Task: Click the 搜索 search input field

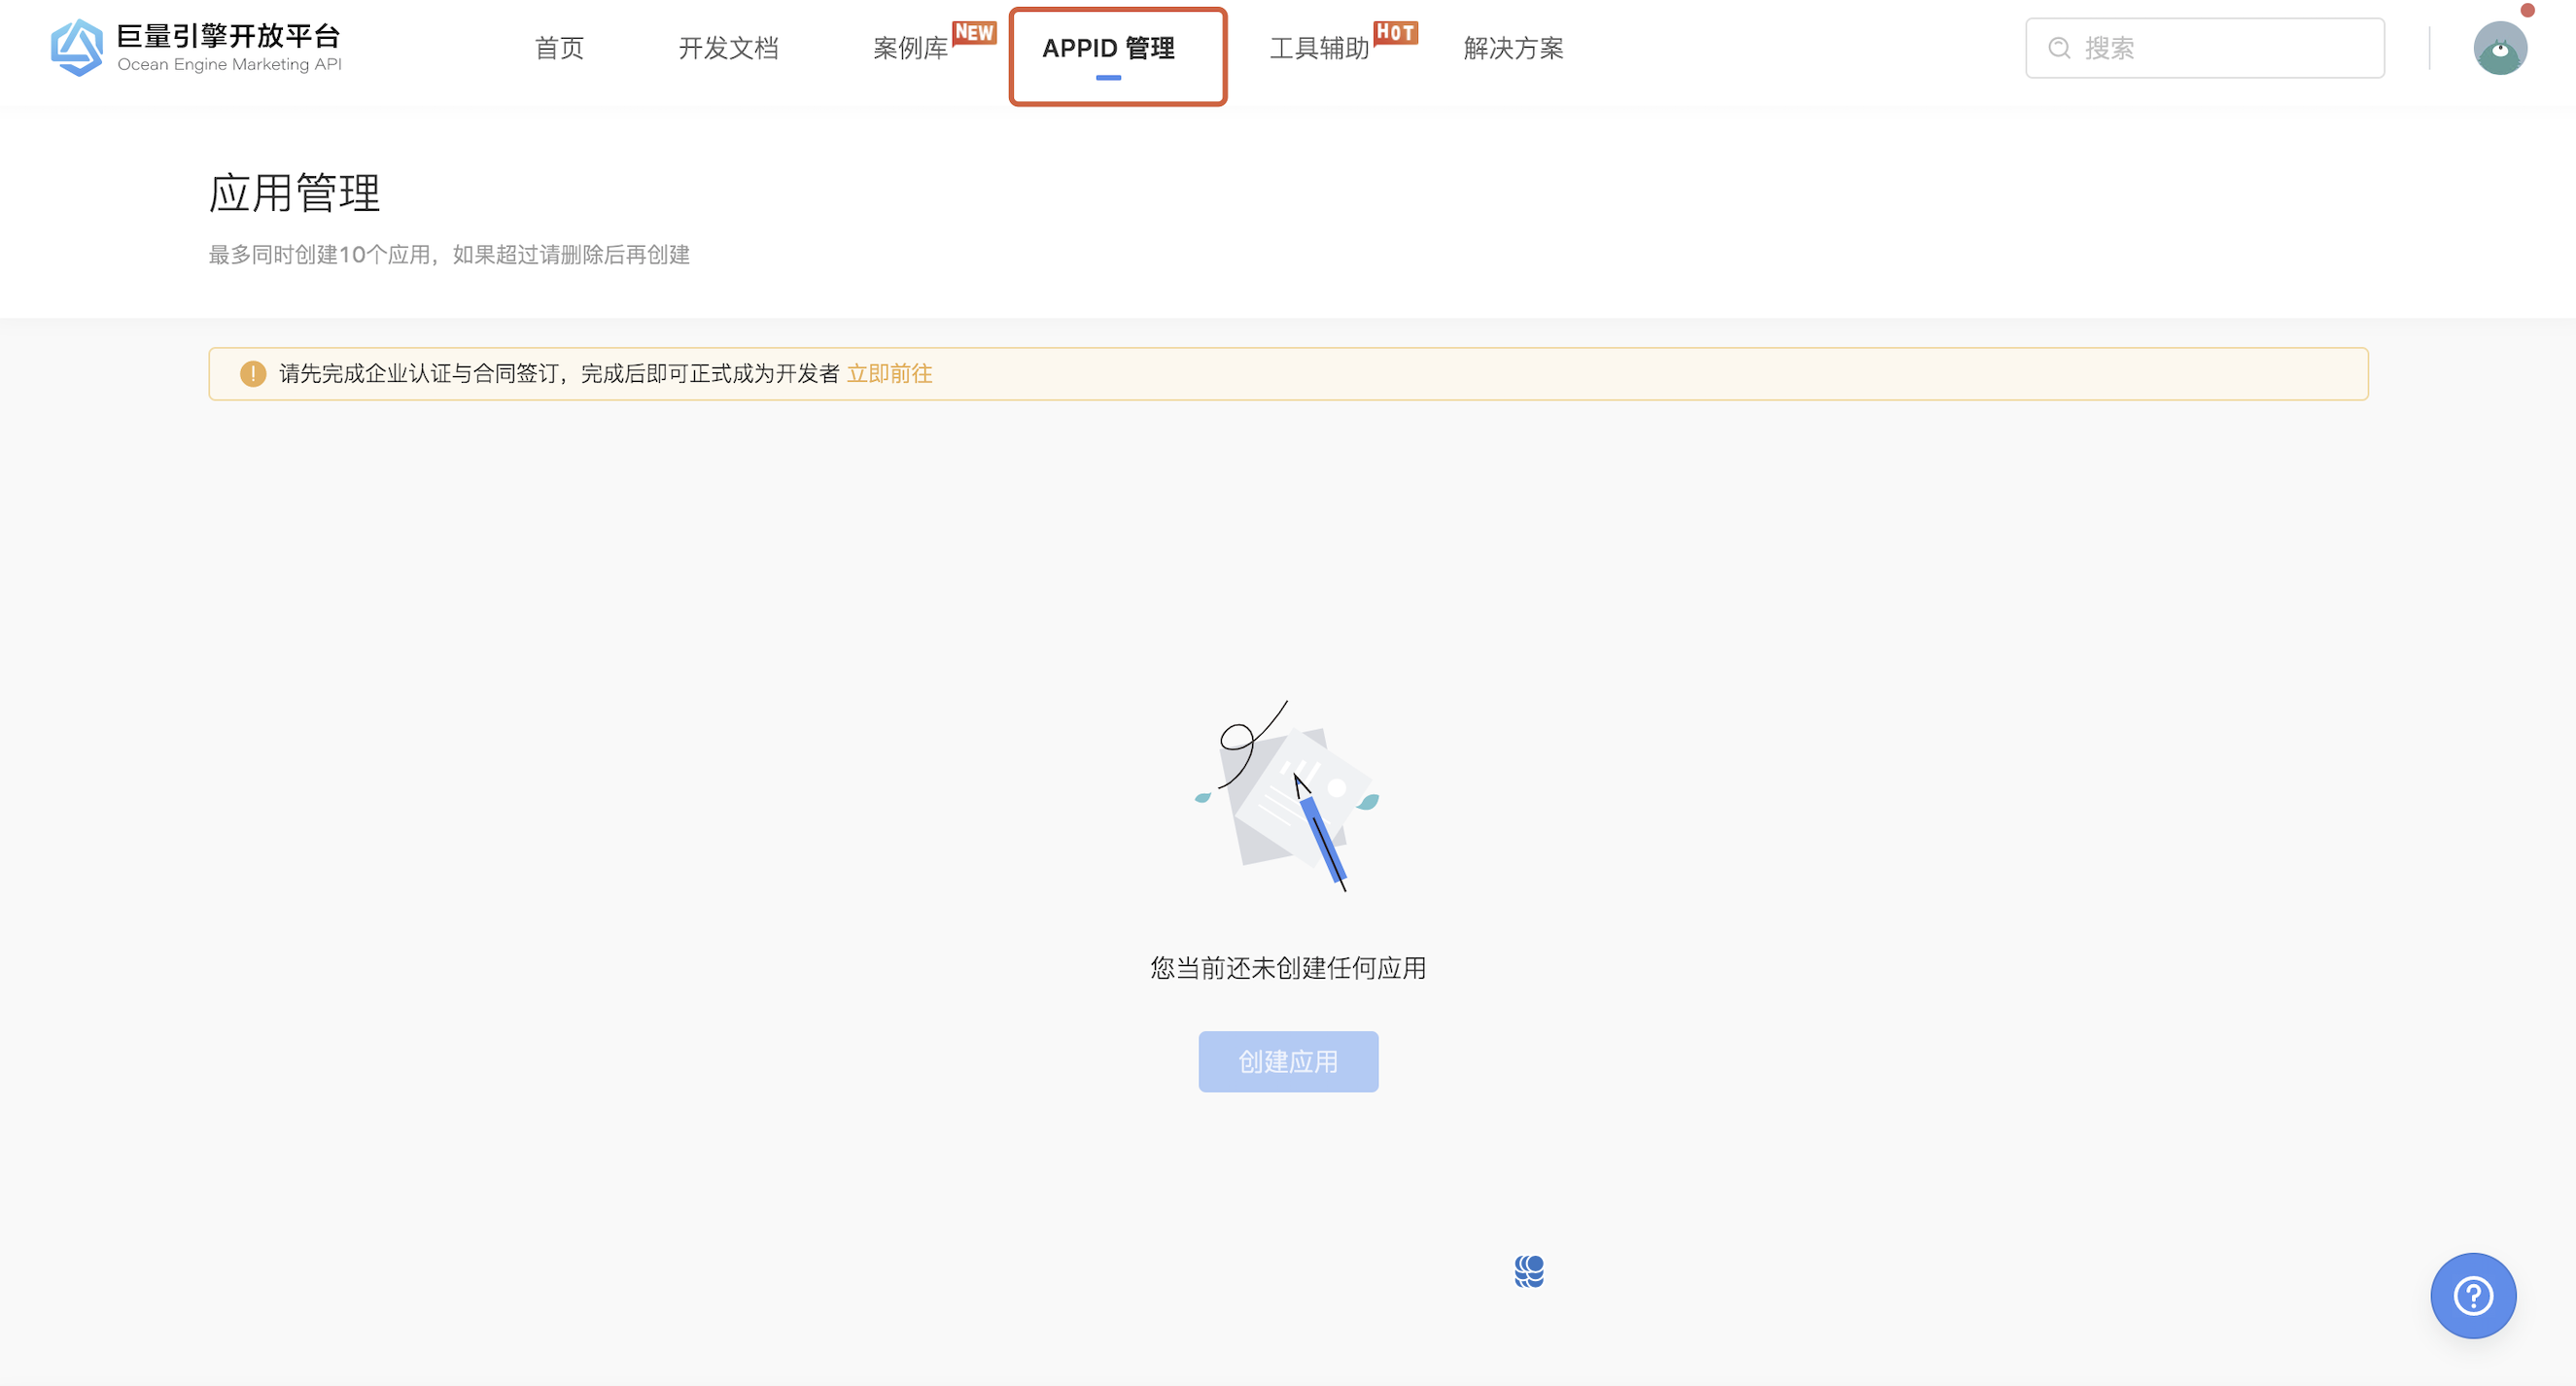Action: click(2205, 48)
